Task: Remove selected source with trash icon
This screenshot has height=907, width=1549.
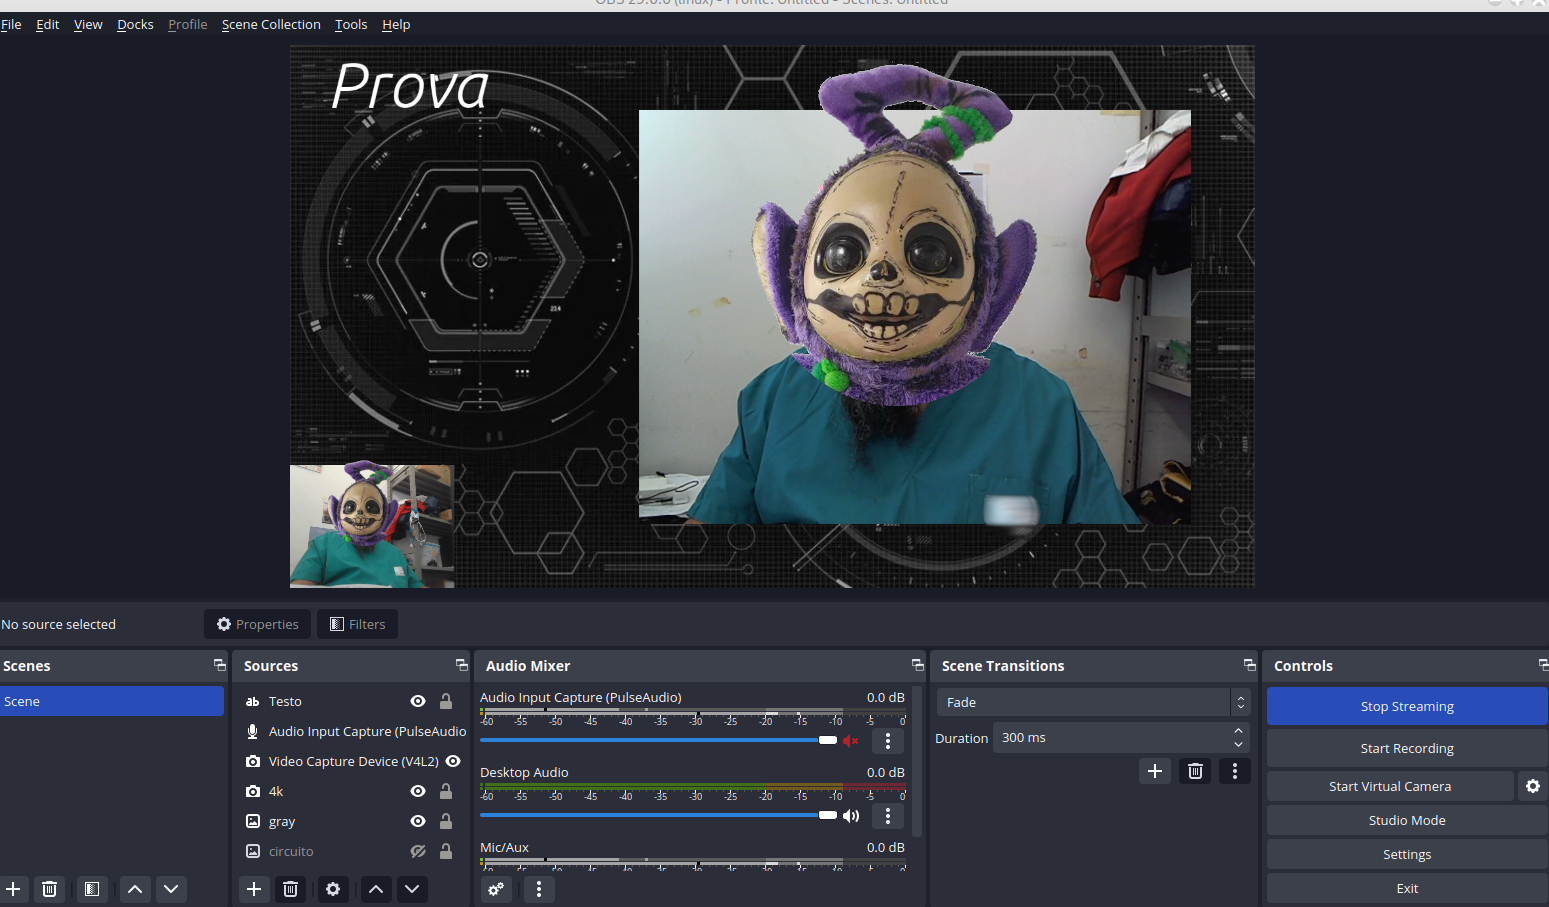Action: pos(290,889)
